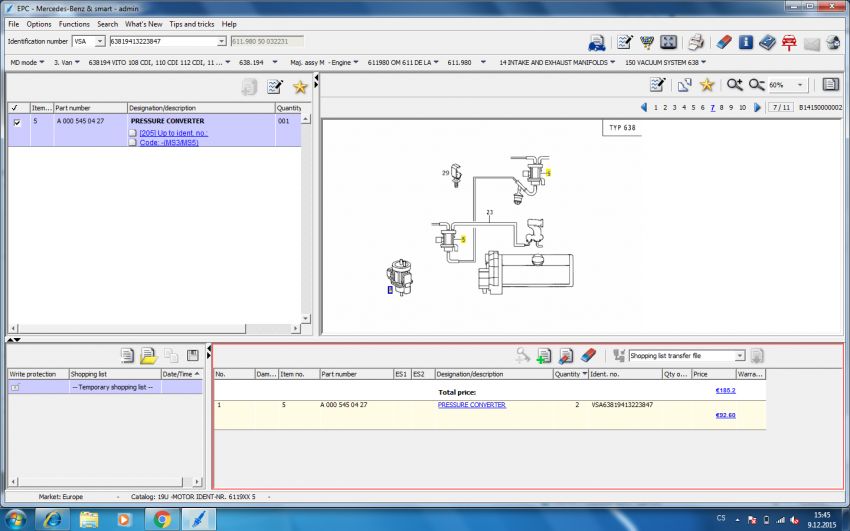850x531 pixels.
Task: Save shopping list with floppy disk icon
Action: click(192, 355)
